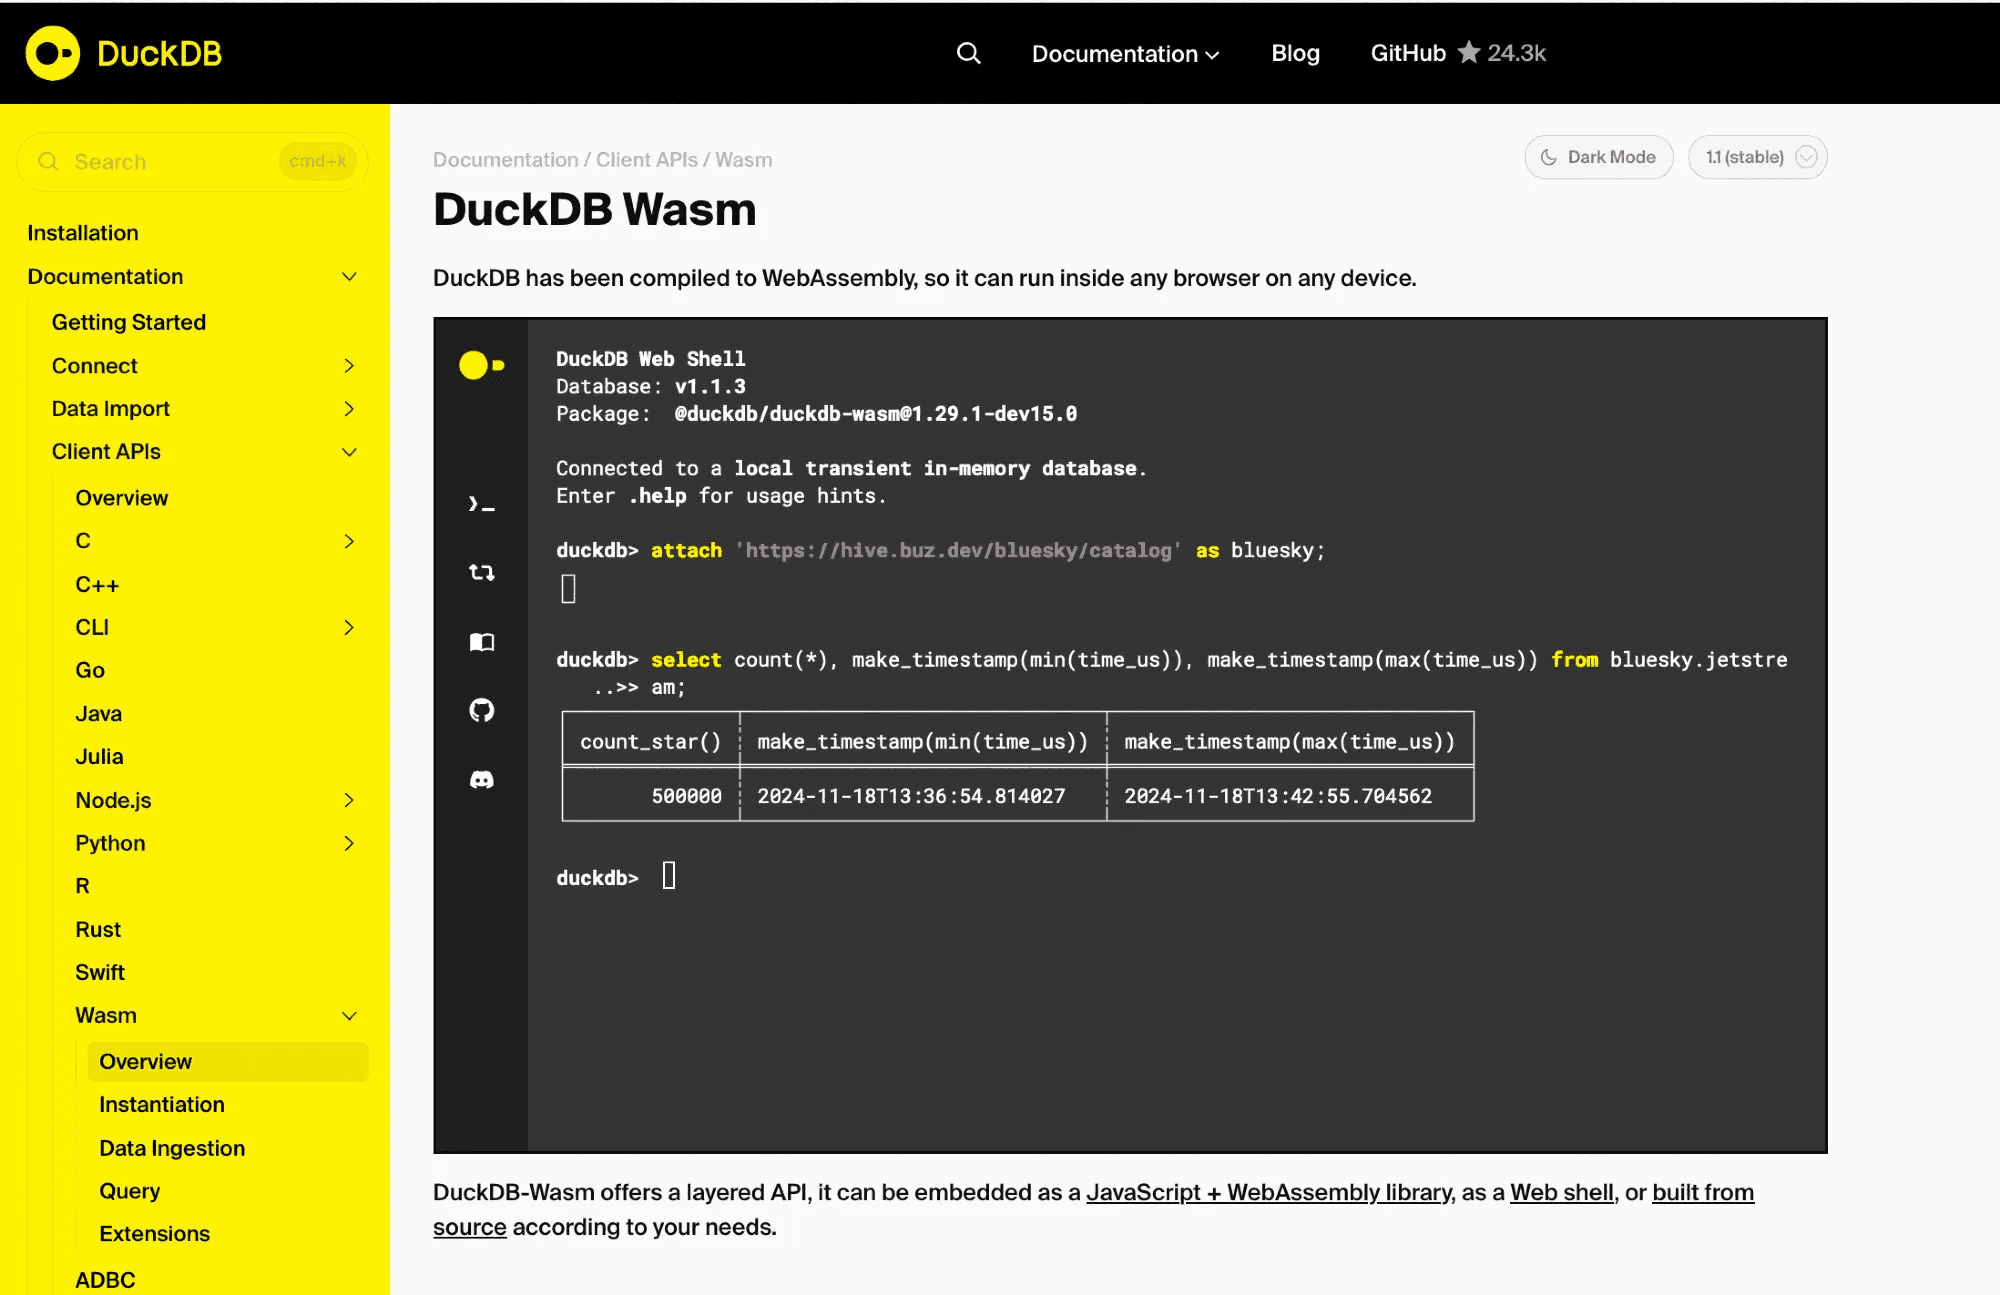2000x1295 pixels.
Task: Focus the sidebar Search field
Action: click(x=192, y=161)
